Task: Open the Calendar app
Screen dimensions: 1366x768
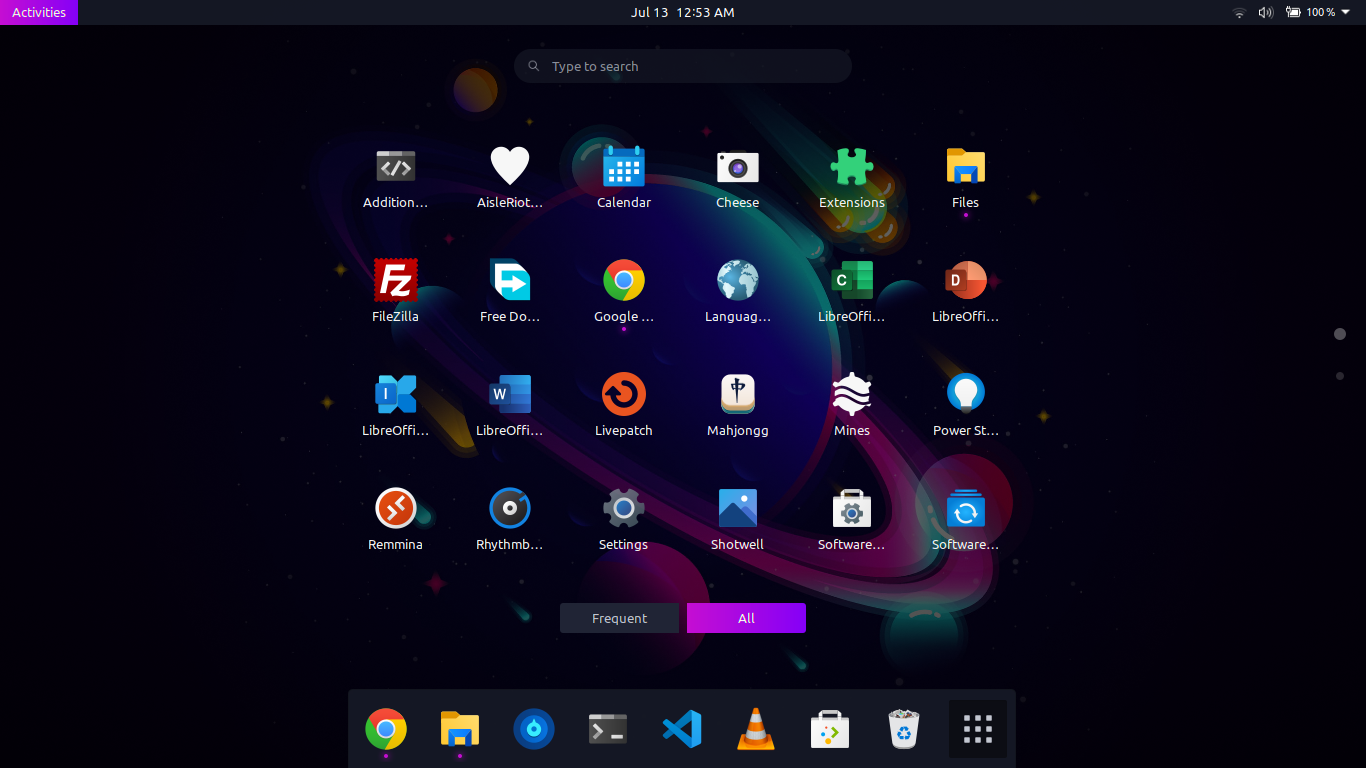Action: click(623, 166)
